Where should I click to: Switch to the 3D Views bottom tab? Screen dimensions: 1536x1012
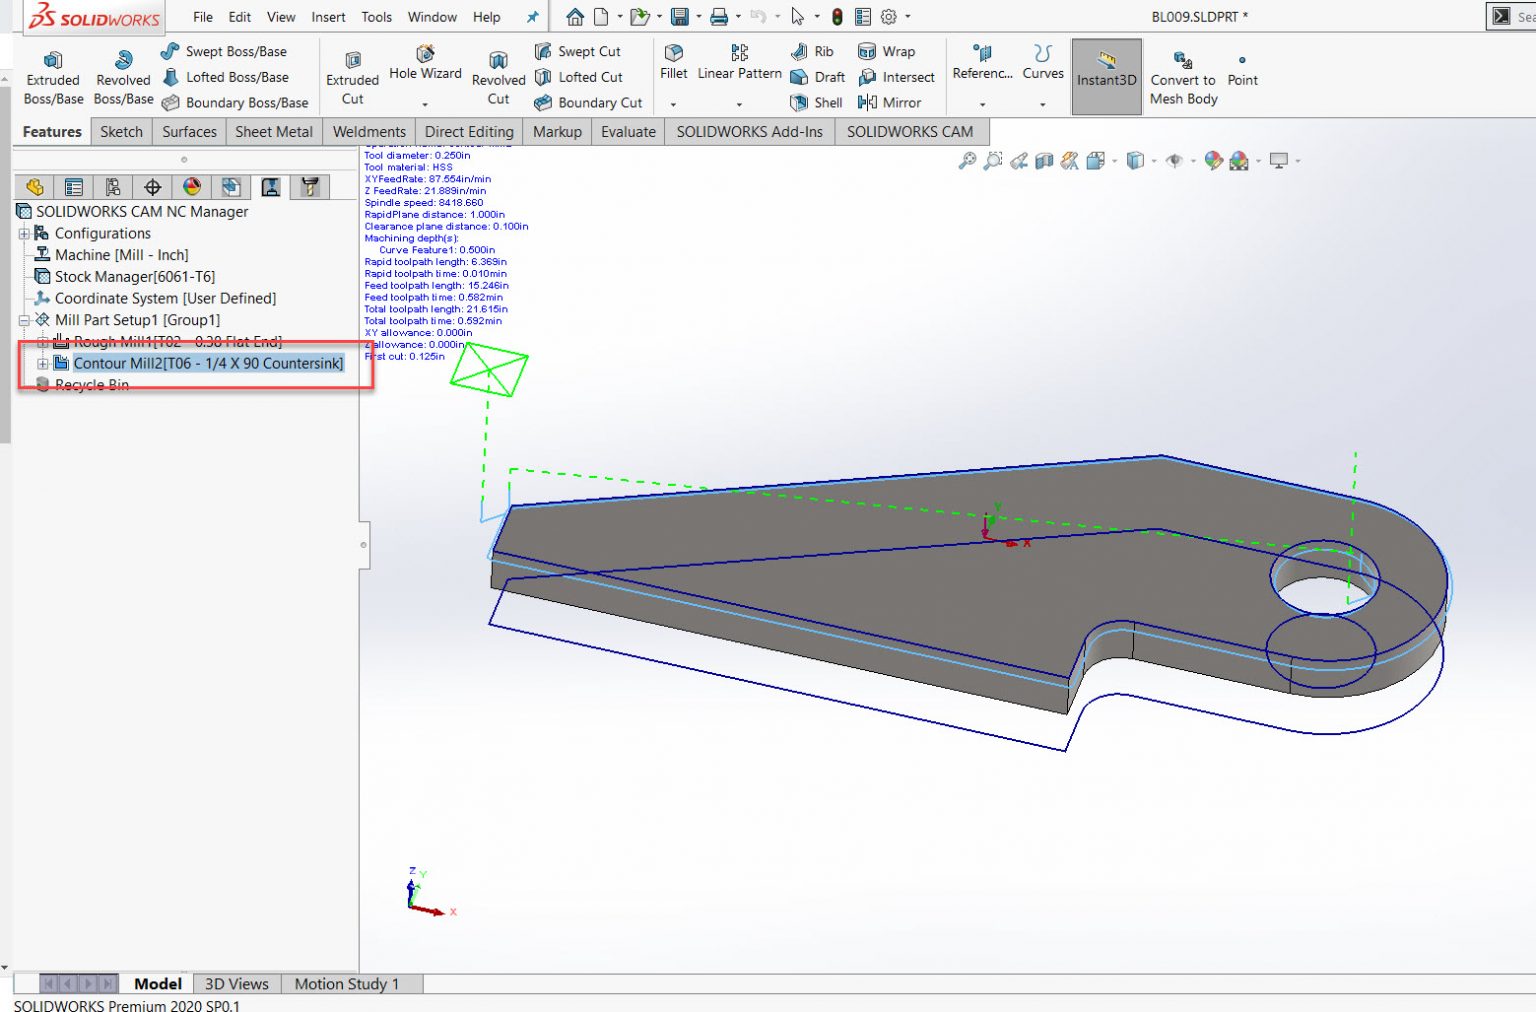[x=237, y=984]
